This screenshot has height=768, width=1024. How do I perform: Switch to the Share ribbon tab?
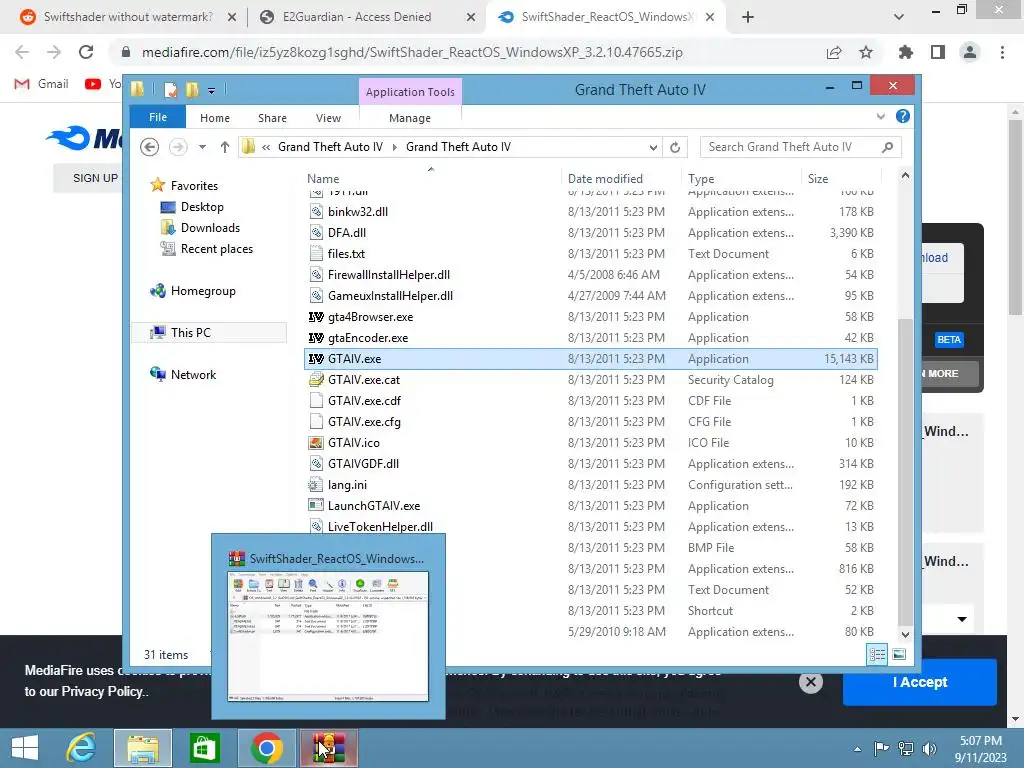coord(272,118)
